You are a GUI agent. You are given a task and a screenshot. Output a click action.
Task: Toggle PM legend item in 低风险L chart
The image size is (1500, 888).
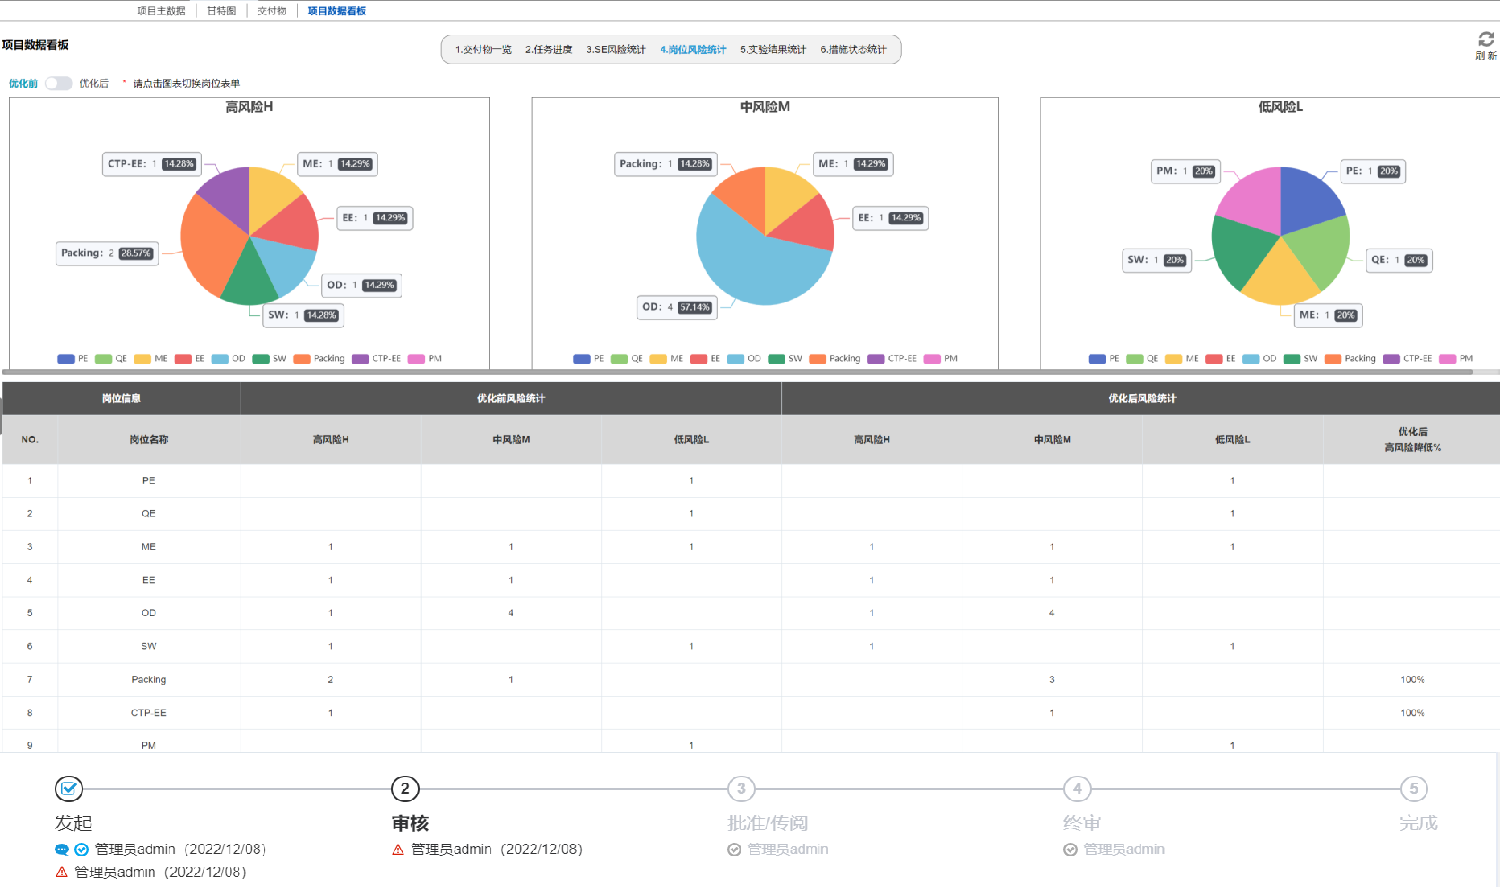(1456, 359)
